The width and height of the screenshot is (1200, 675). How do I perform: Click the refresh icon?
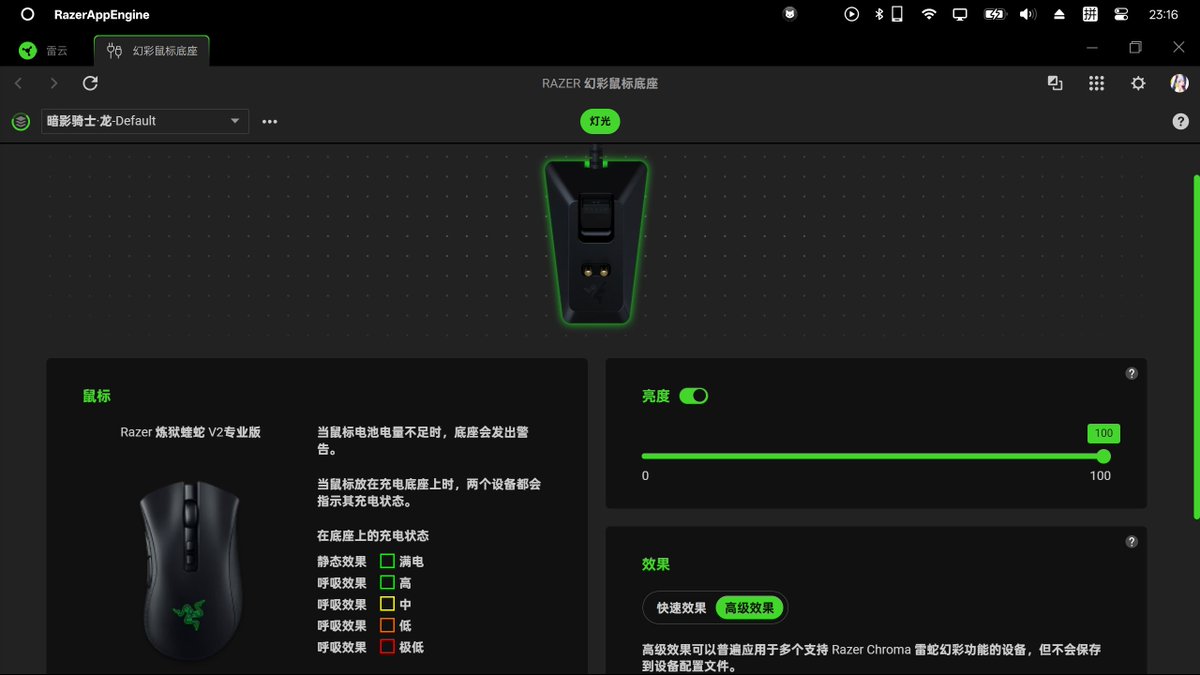90,84
